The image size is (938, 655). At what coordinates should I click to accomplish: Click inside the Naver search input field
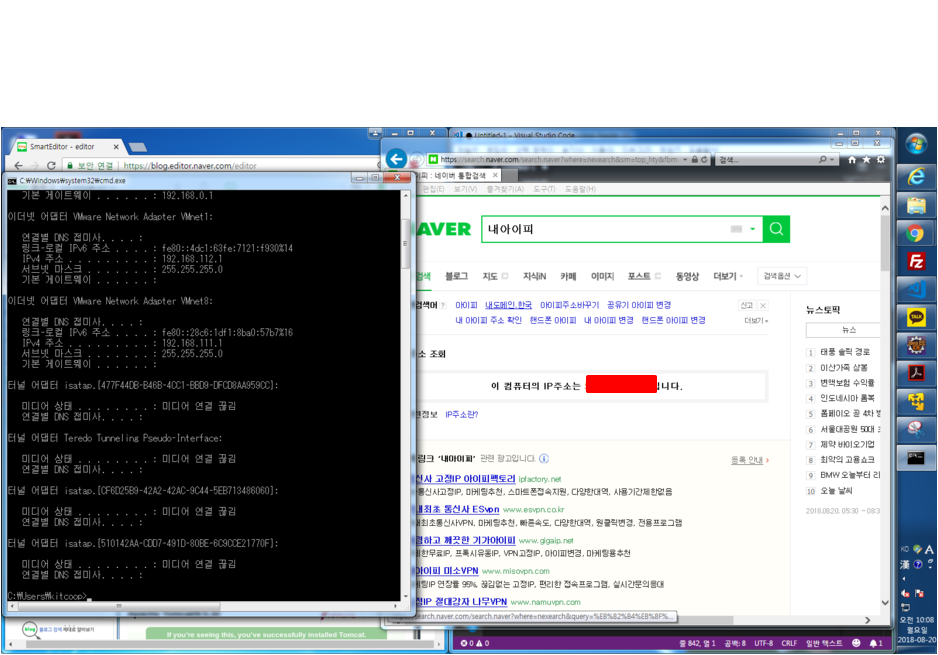606,229
